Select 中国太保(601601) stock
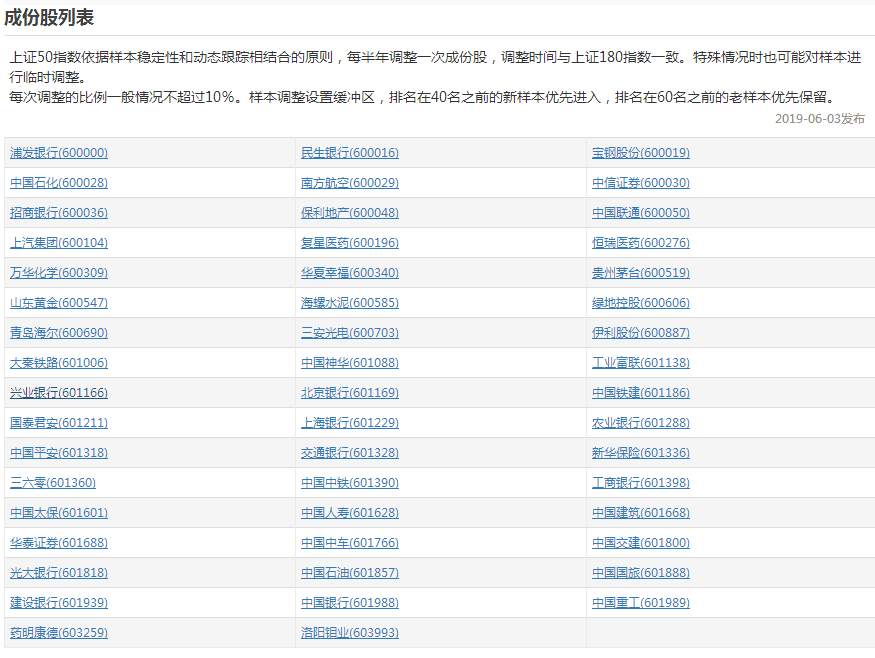Viewport: 875px width, 658px height. [x=59, y=513]
